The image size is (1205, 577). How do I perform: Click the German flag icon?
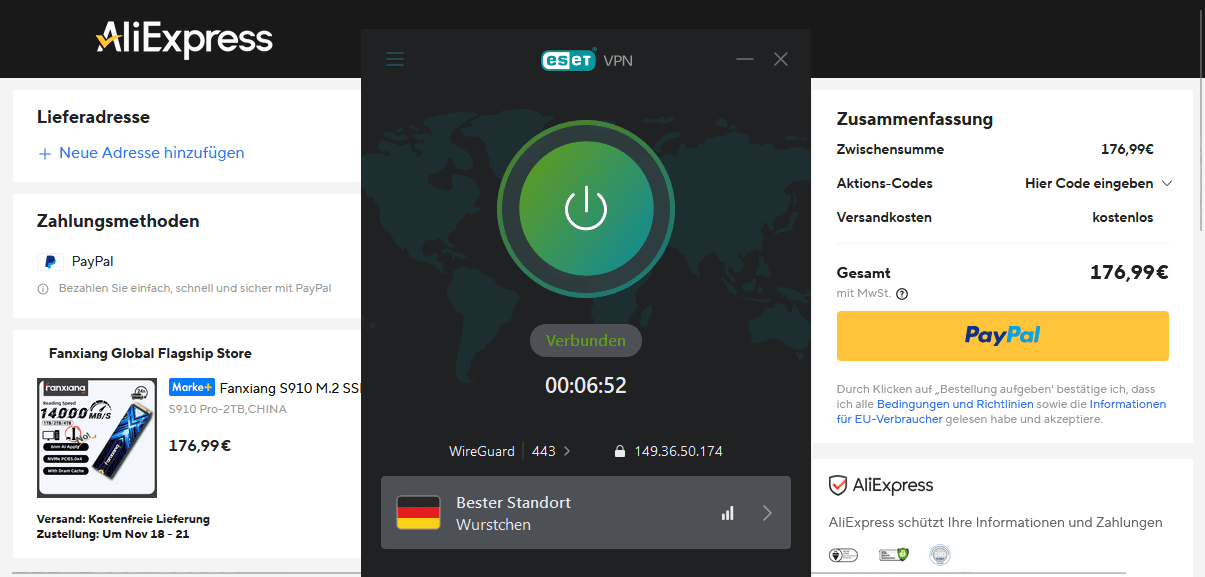tap(418, 512)
